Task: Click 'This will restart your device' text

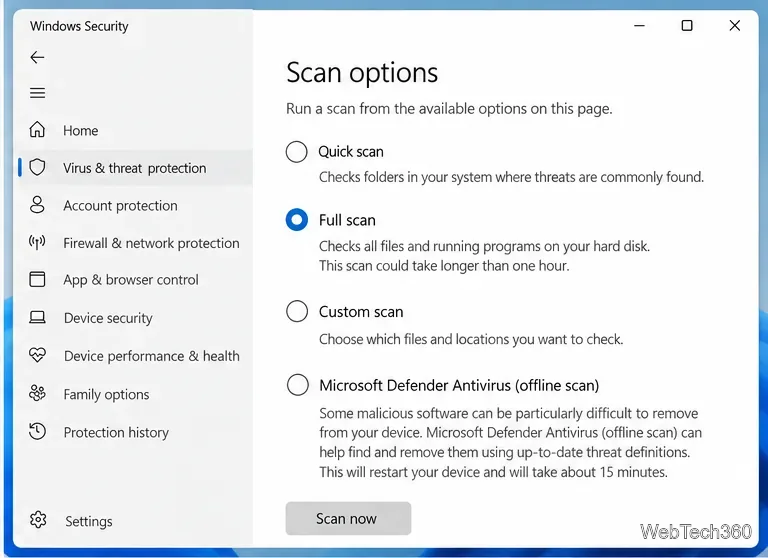Action: click(x=494, y=472)
